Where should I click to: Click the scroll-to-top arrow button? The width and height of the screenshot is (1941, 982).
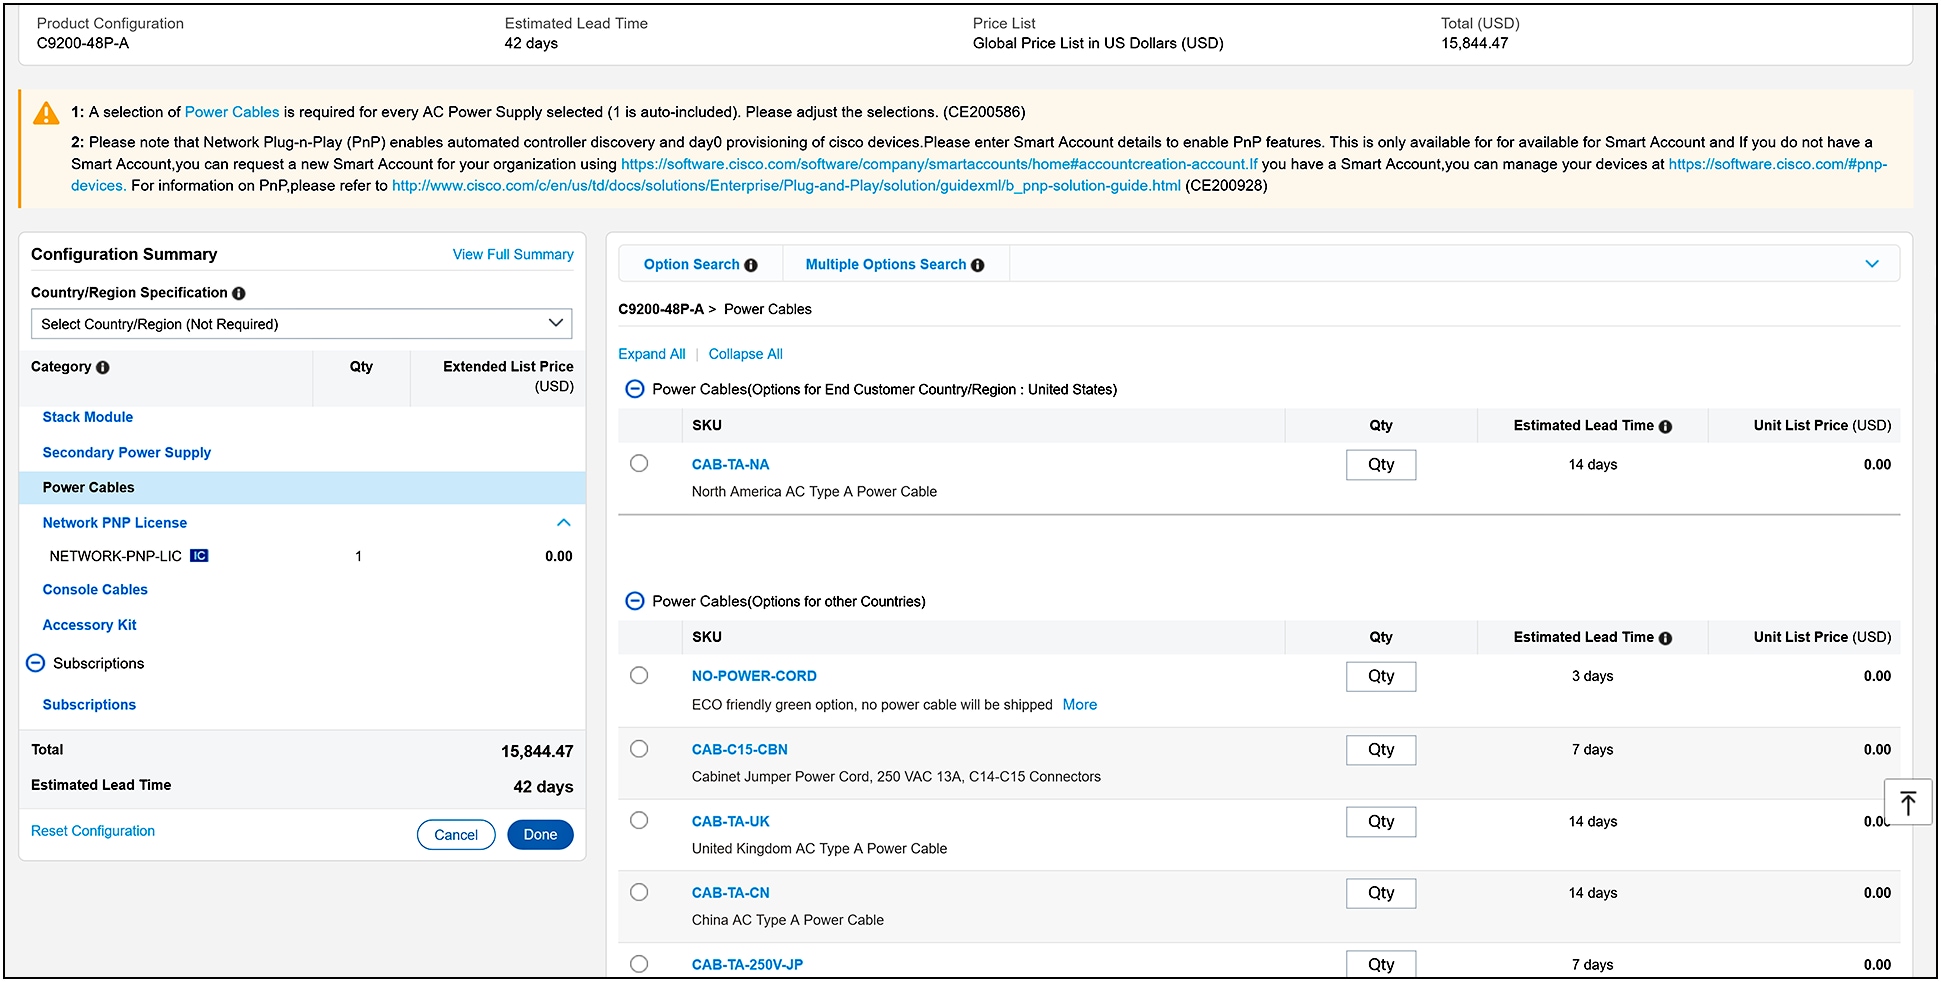(x=1908, y=803)
